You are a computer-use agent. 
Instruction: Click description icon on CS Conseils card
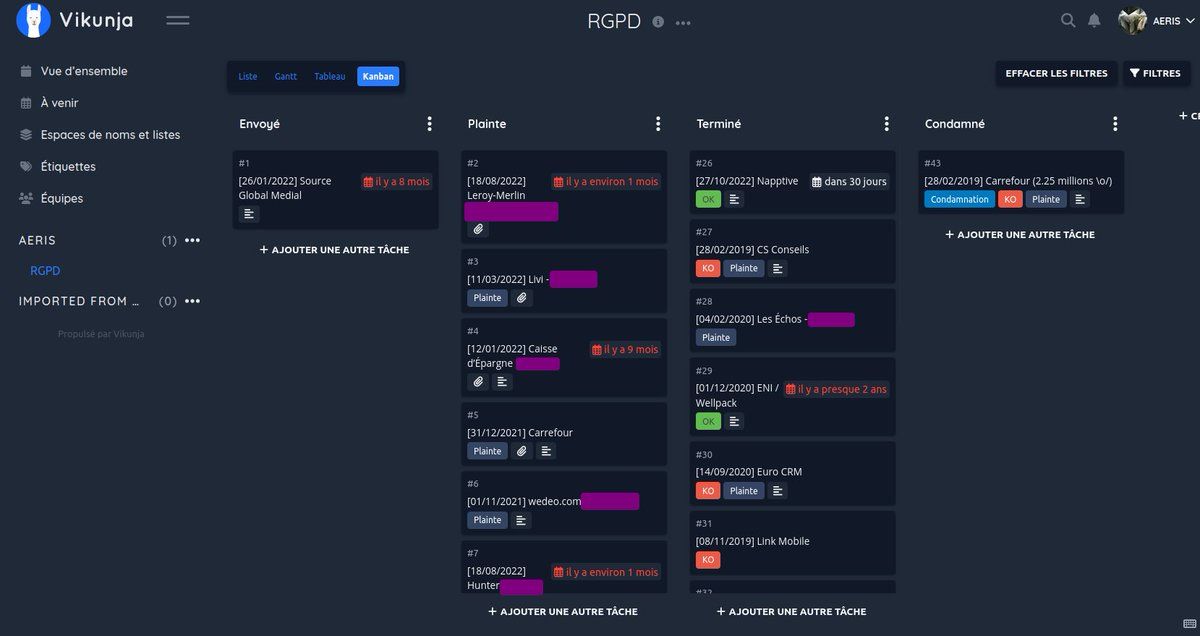[x=778, y=268]
